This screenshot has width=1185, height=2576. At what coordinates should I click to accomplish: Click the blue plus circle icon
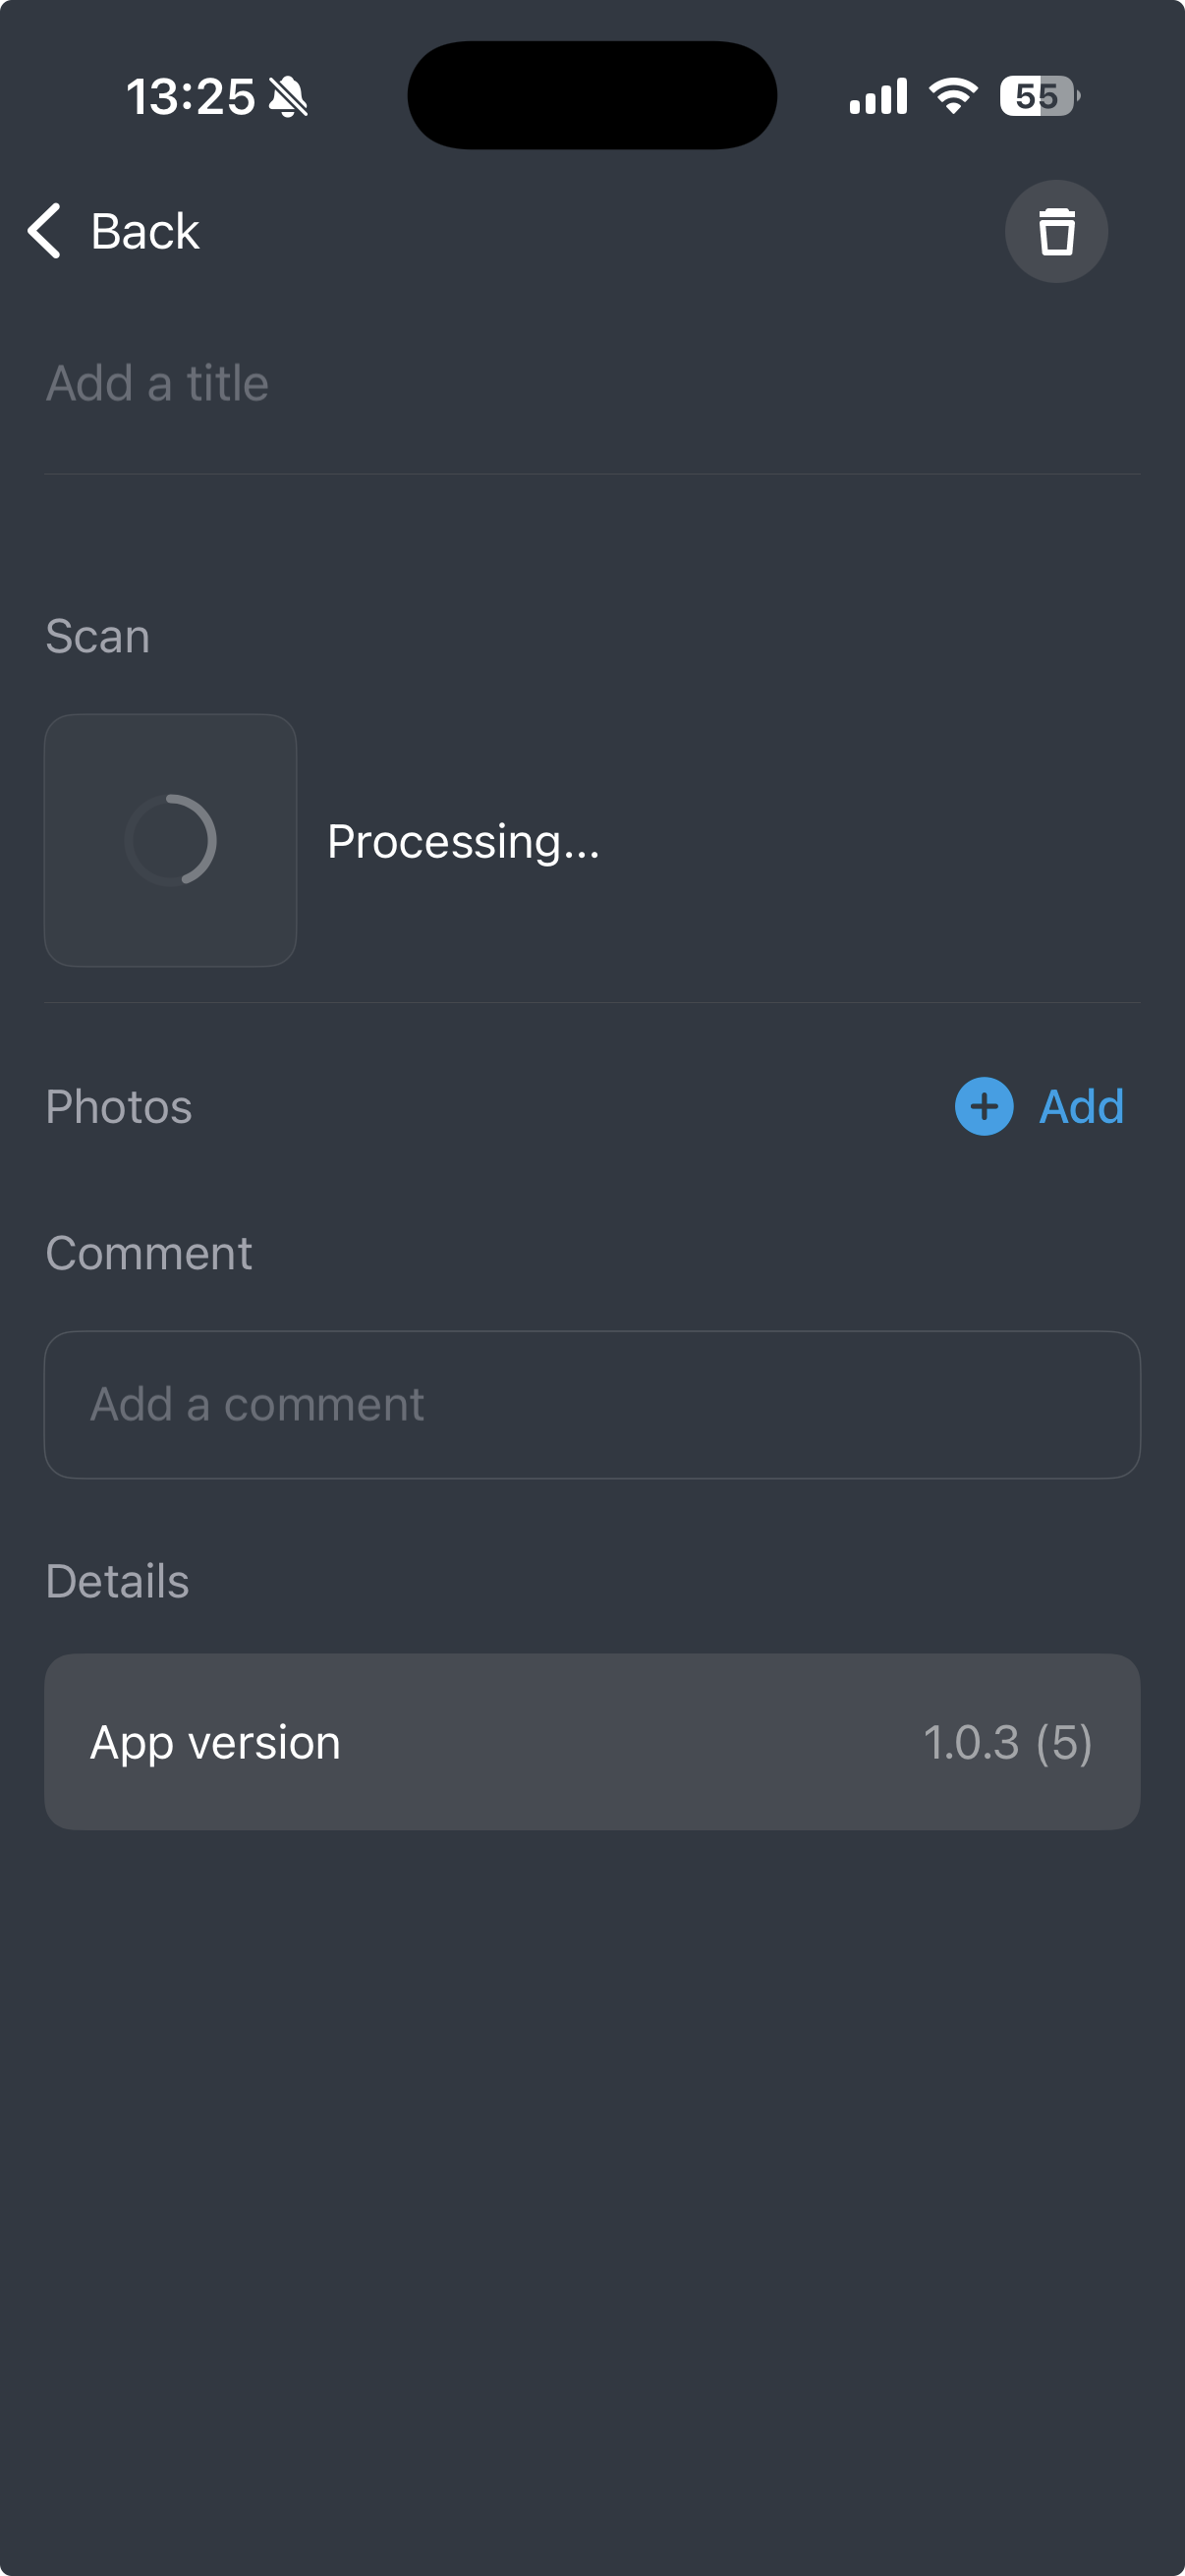(984, 1107)
